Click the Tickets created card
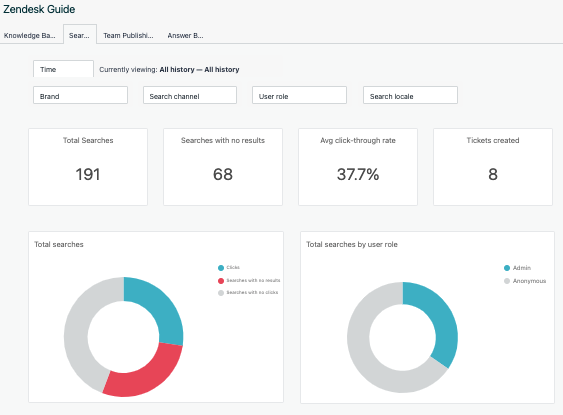563x415 pixels. pos(493,167)
